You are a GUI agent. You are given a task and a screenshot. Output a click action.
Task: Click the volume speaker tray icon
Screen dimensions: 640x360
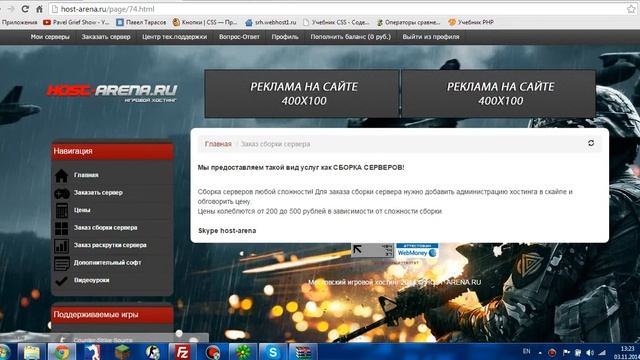coord(590,352)
